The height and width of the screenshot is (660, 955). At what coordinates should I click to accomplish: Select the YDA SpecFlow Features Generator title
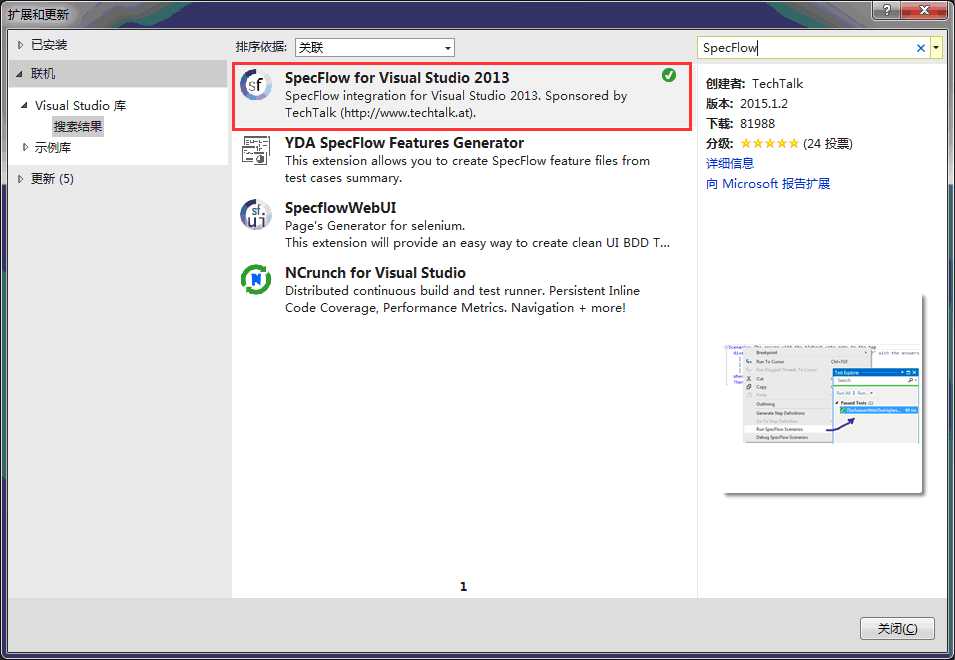pyautogui.click(x=404, y=143)
